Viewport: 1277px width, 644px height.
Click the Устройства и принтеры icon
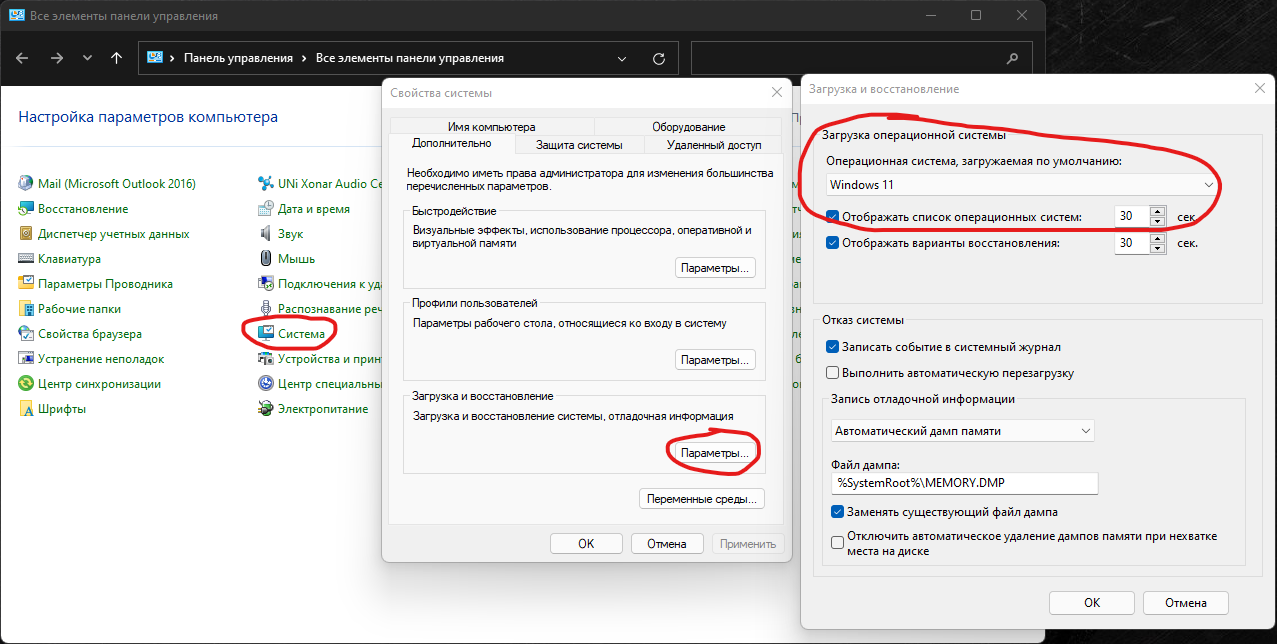coord(266,359)
